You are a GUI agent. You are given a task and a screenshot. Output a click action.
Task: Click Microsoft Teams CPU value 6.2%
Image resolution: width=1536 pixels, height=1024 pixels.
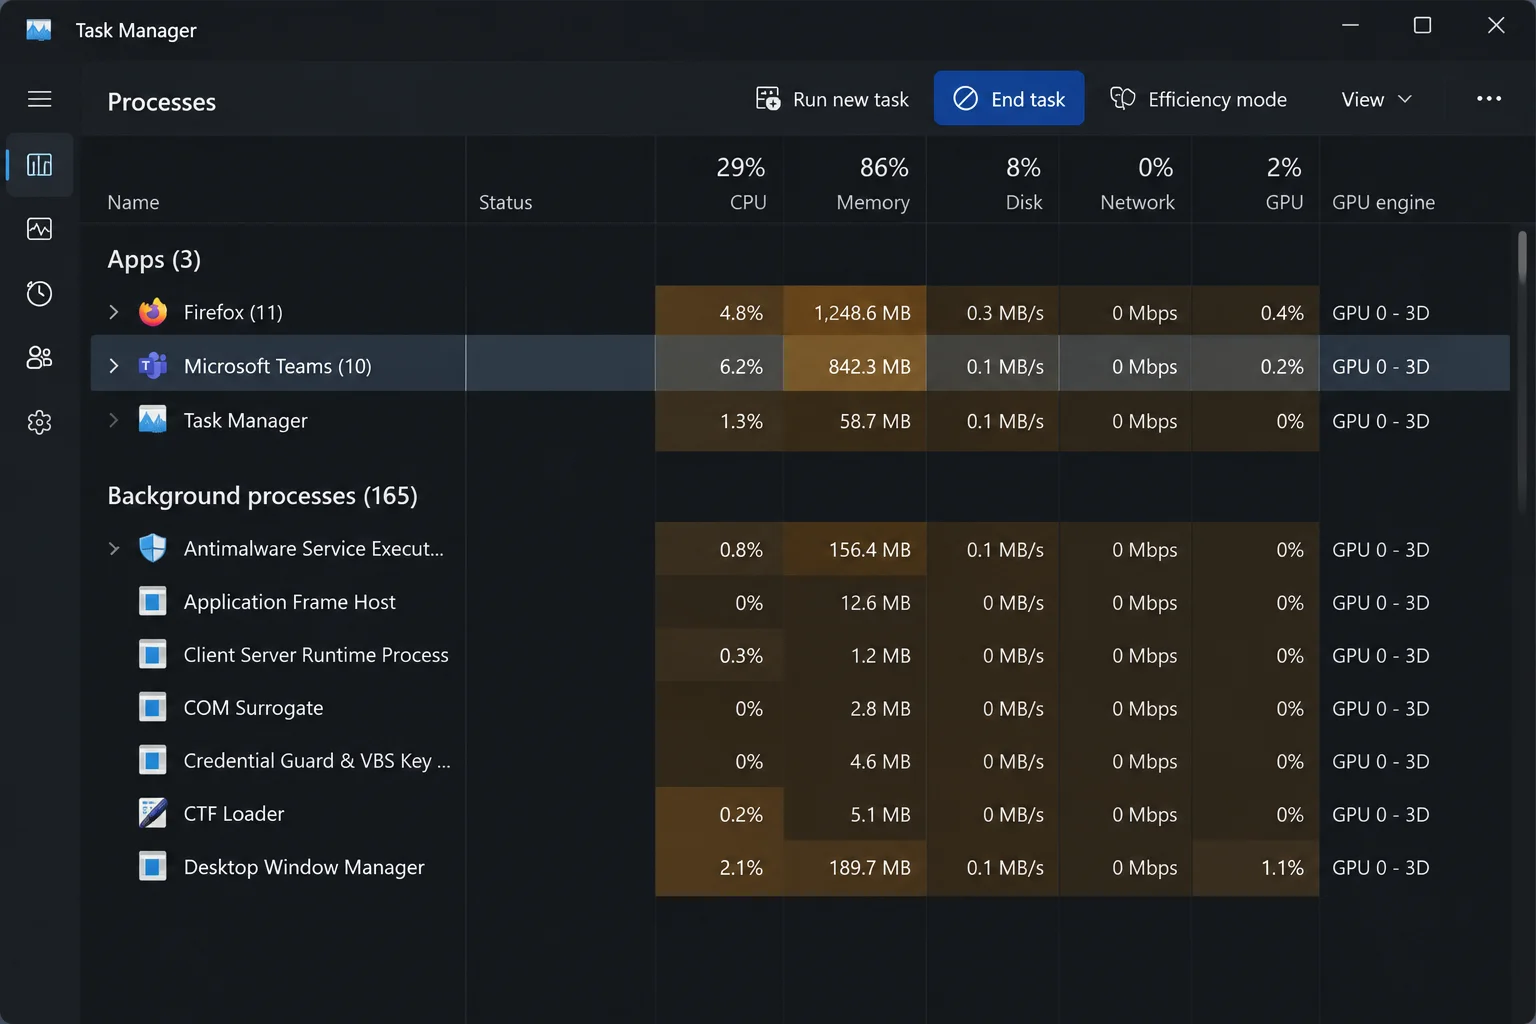tap(741, 367)
